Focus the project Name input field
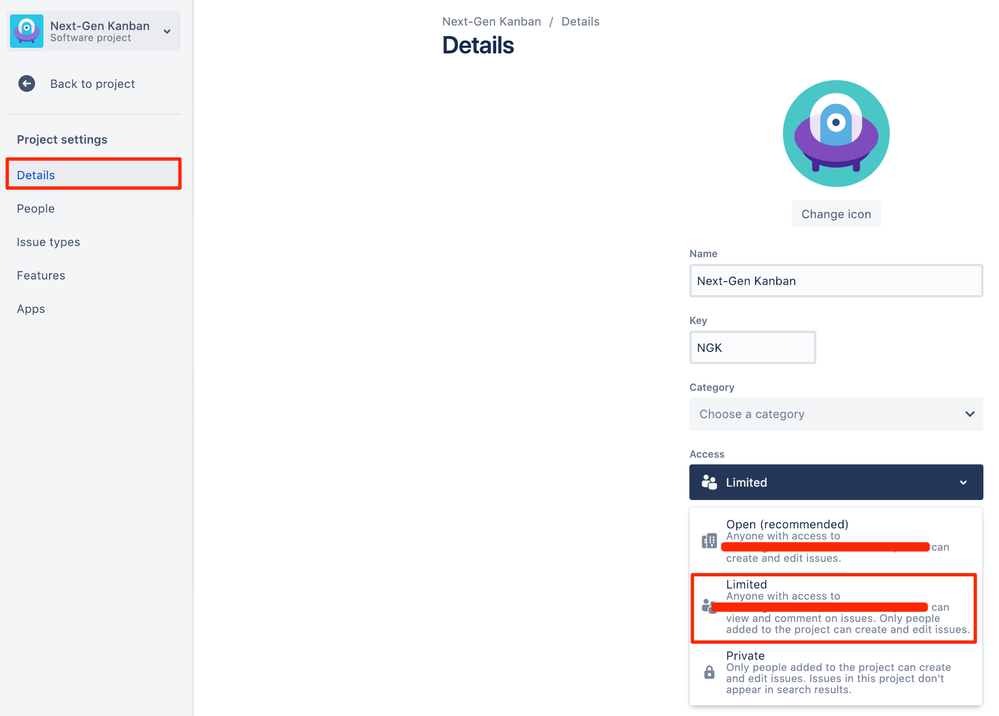The image size is (999, 716). pos(836,281)
